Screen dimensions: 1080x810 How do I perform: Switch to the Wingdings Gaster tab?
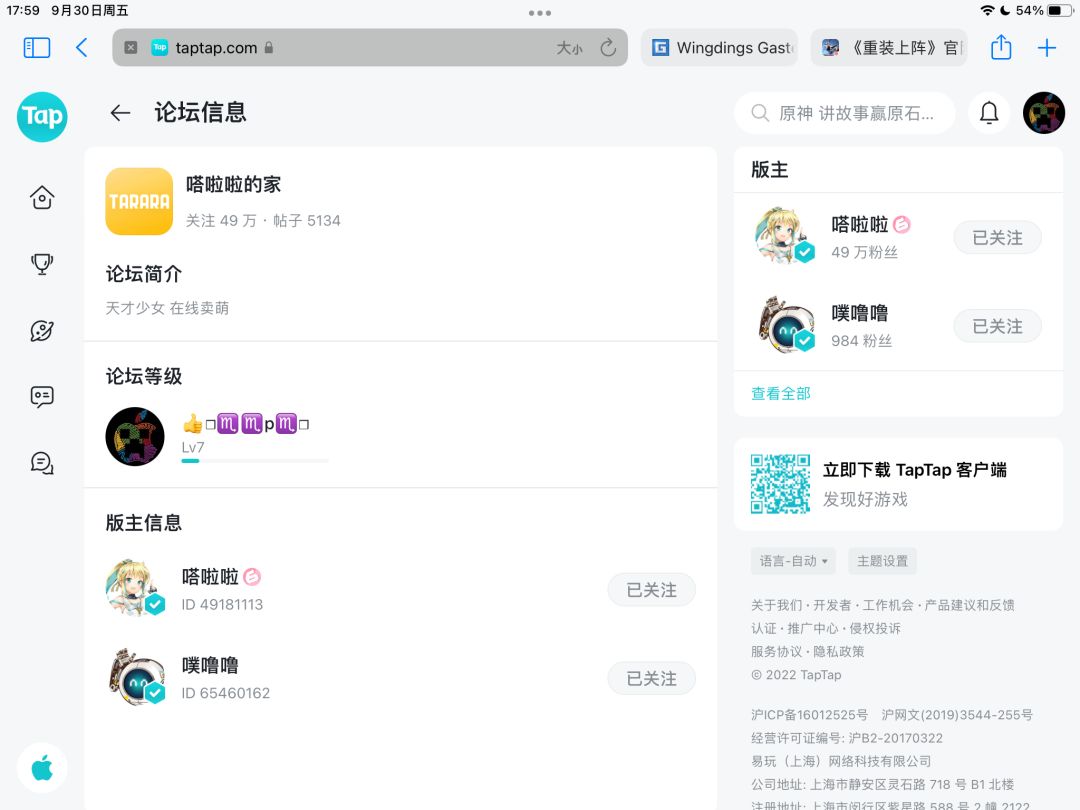(x=719, y=48)
